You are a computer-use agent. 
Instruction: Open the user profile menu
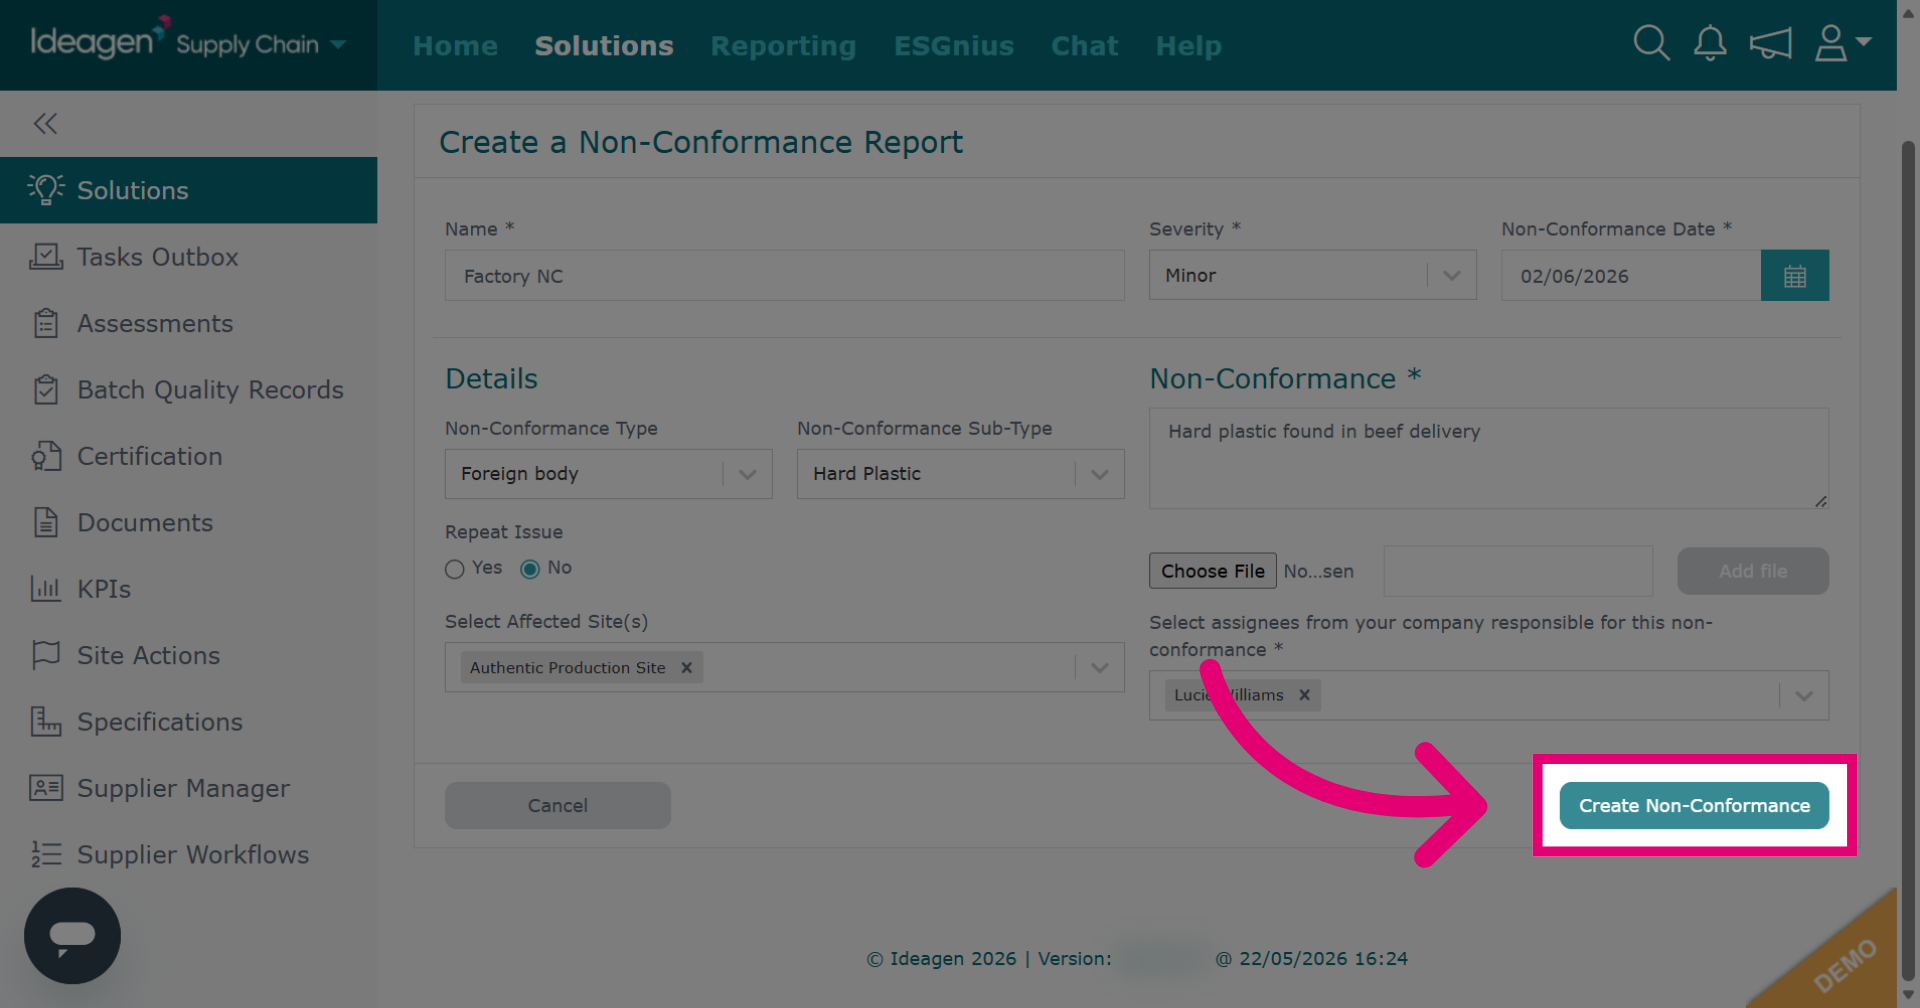coord(1842,43)
